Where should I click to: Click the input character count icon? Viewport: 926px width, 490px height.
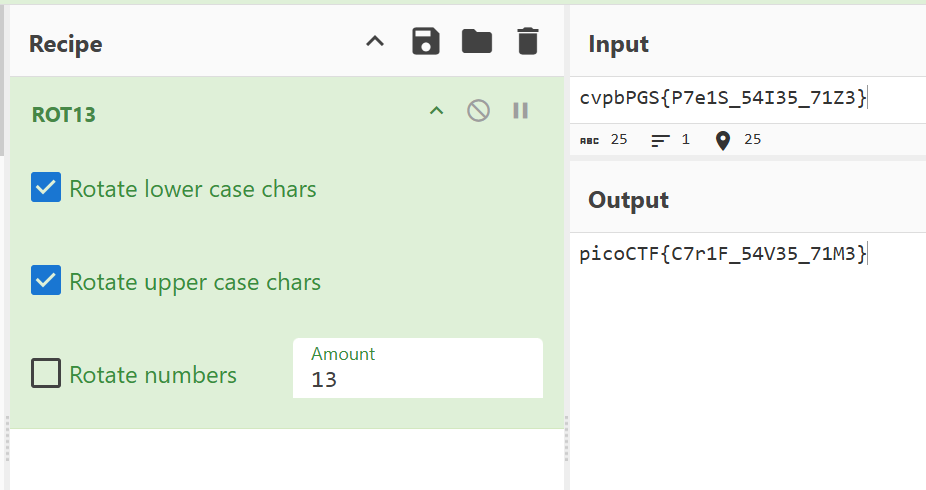point(590,140)
